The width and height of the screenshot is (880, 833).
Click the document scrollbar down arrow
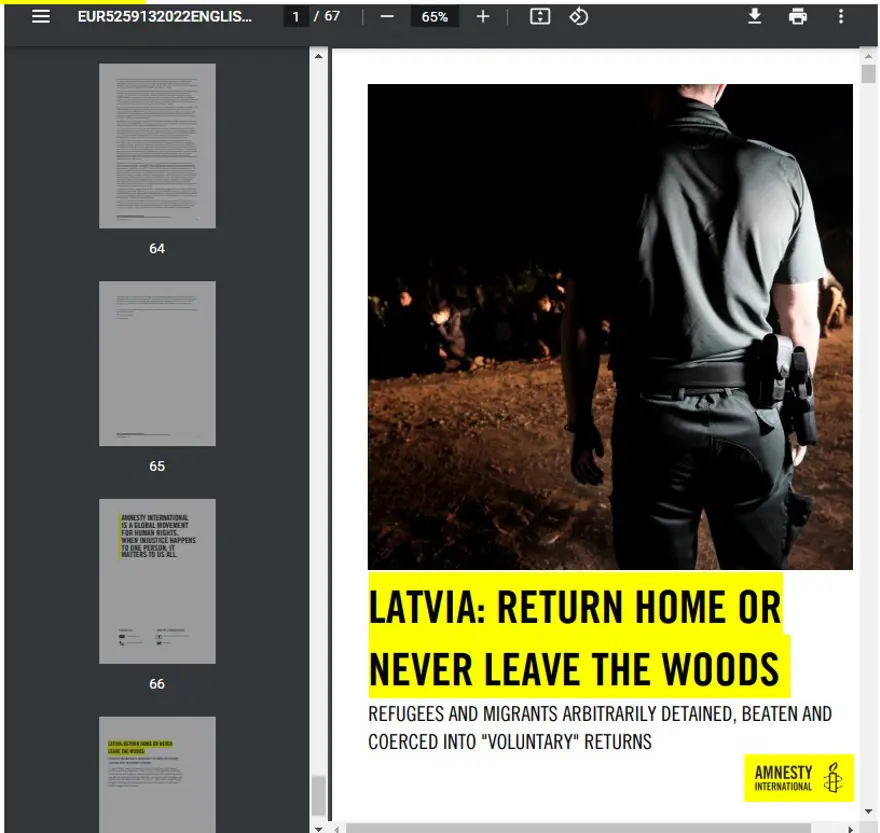click(x=868, y=812)
